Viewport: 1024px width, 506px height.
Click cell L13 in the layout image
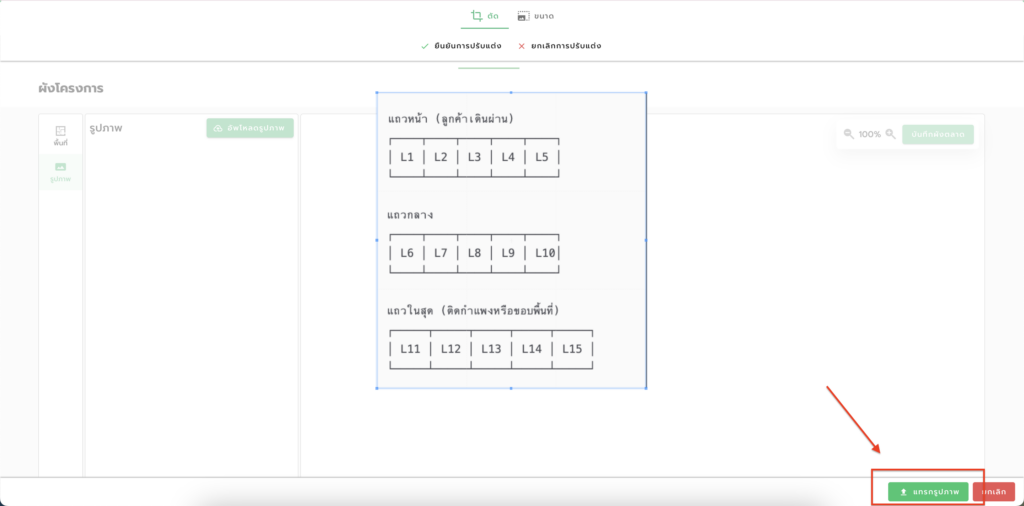coord(491,349)
